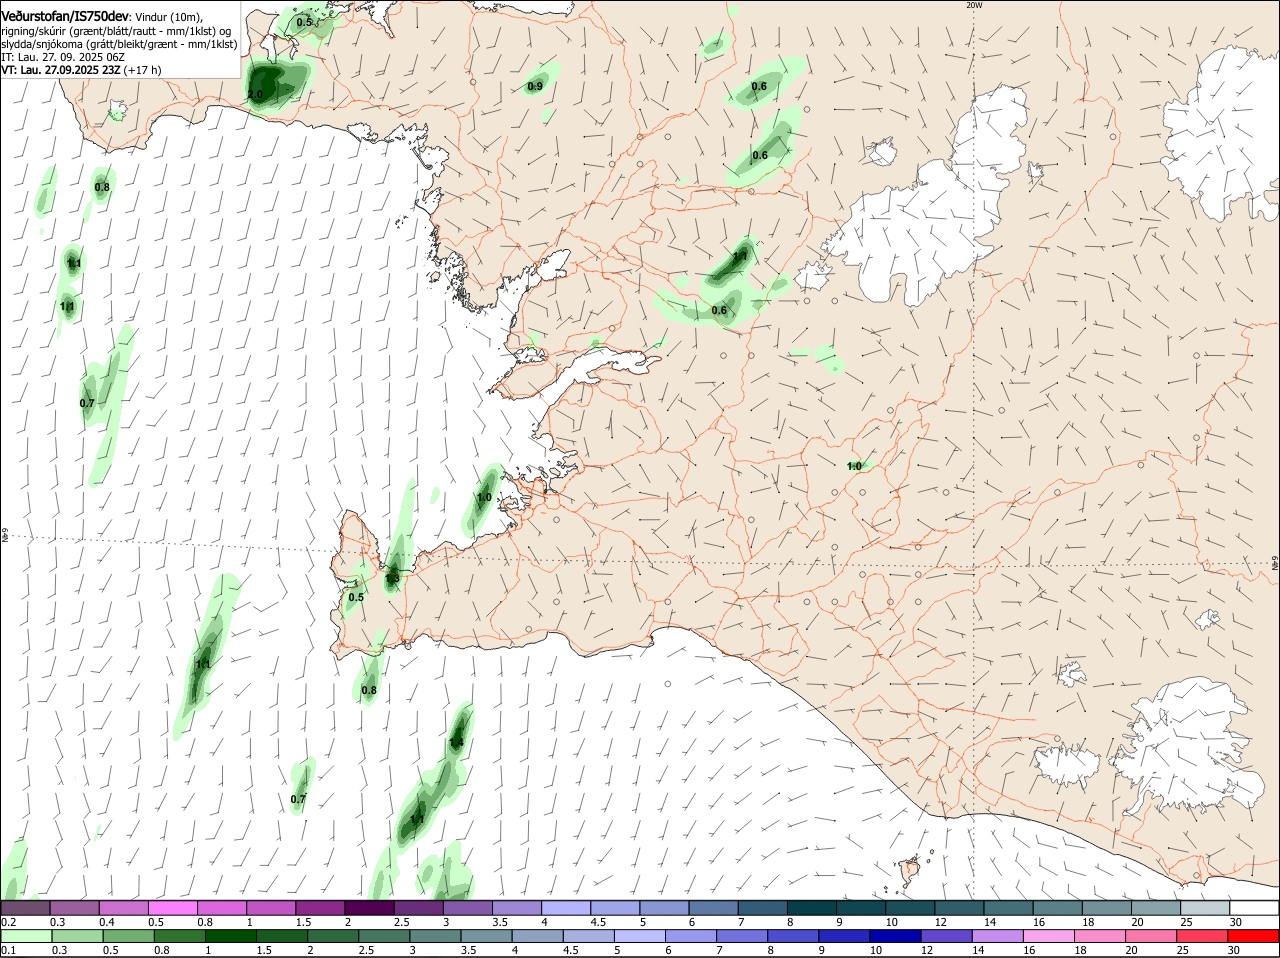Click the northernmost 0.6 precipitation label

click(759, 86)
